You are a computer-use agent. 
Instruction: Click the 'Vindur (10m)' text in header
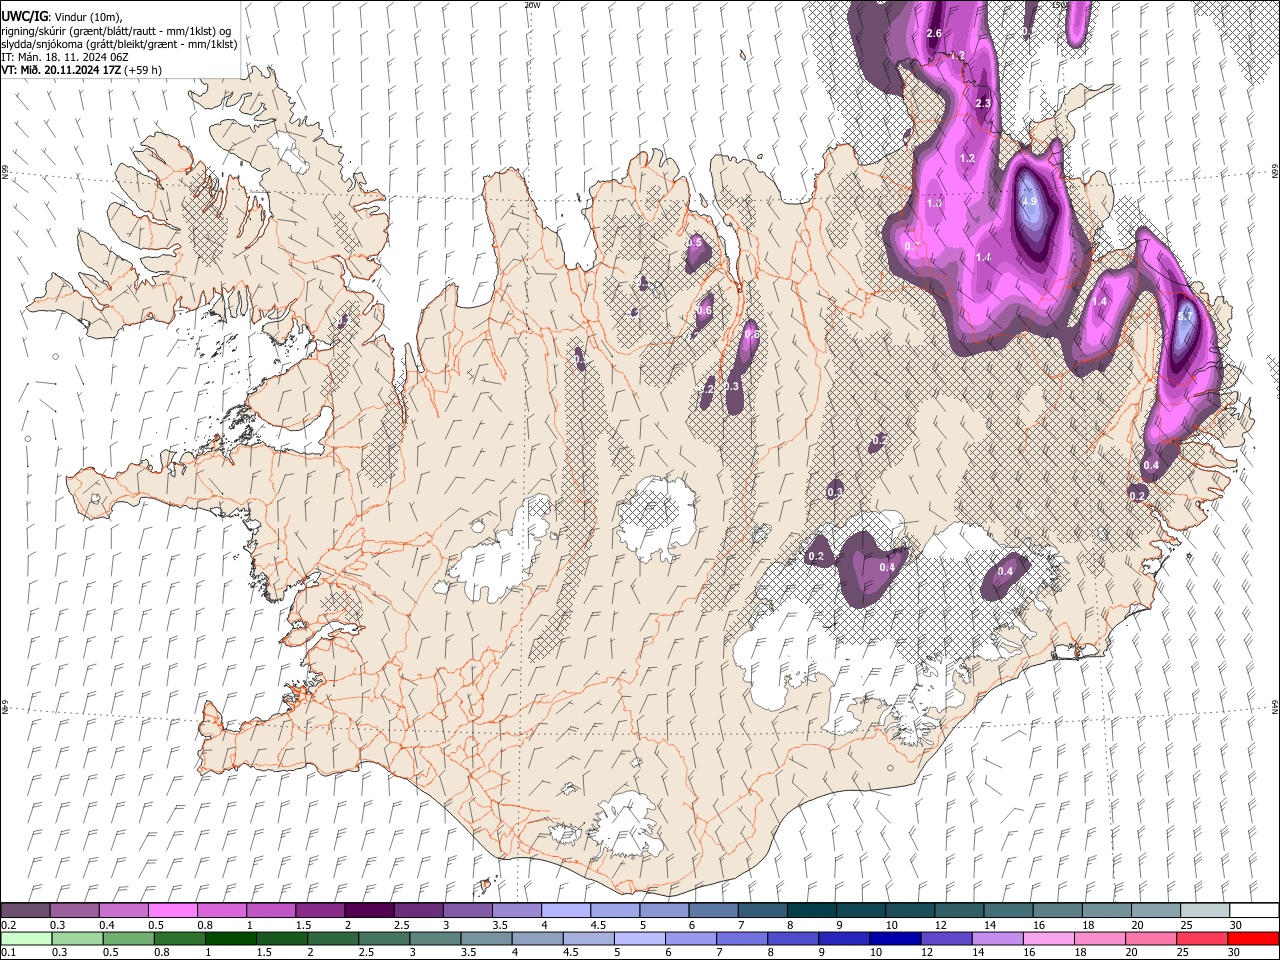pos(87,17)
